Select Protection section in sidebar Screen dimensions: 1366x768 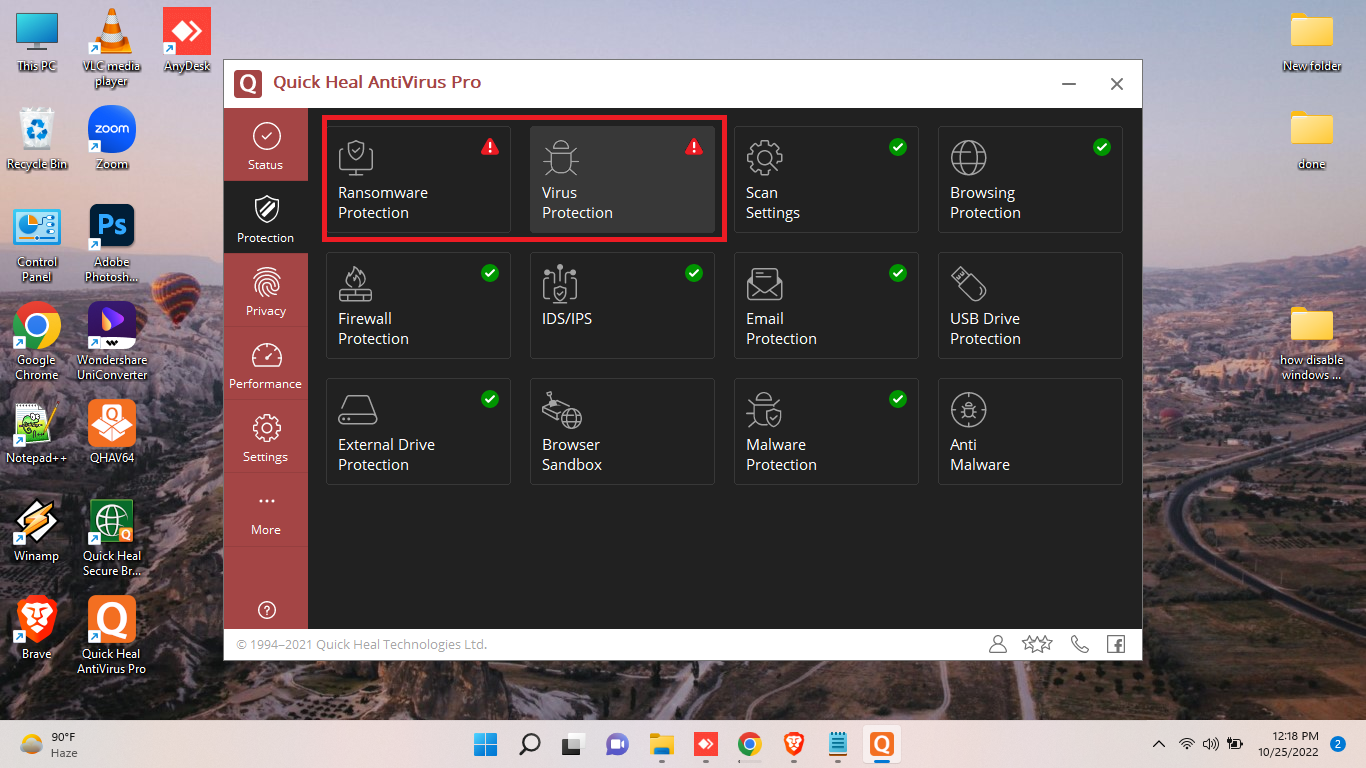click(266, 218)
